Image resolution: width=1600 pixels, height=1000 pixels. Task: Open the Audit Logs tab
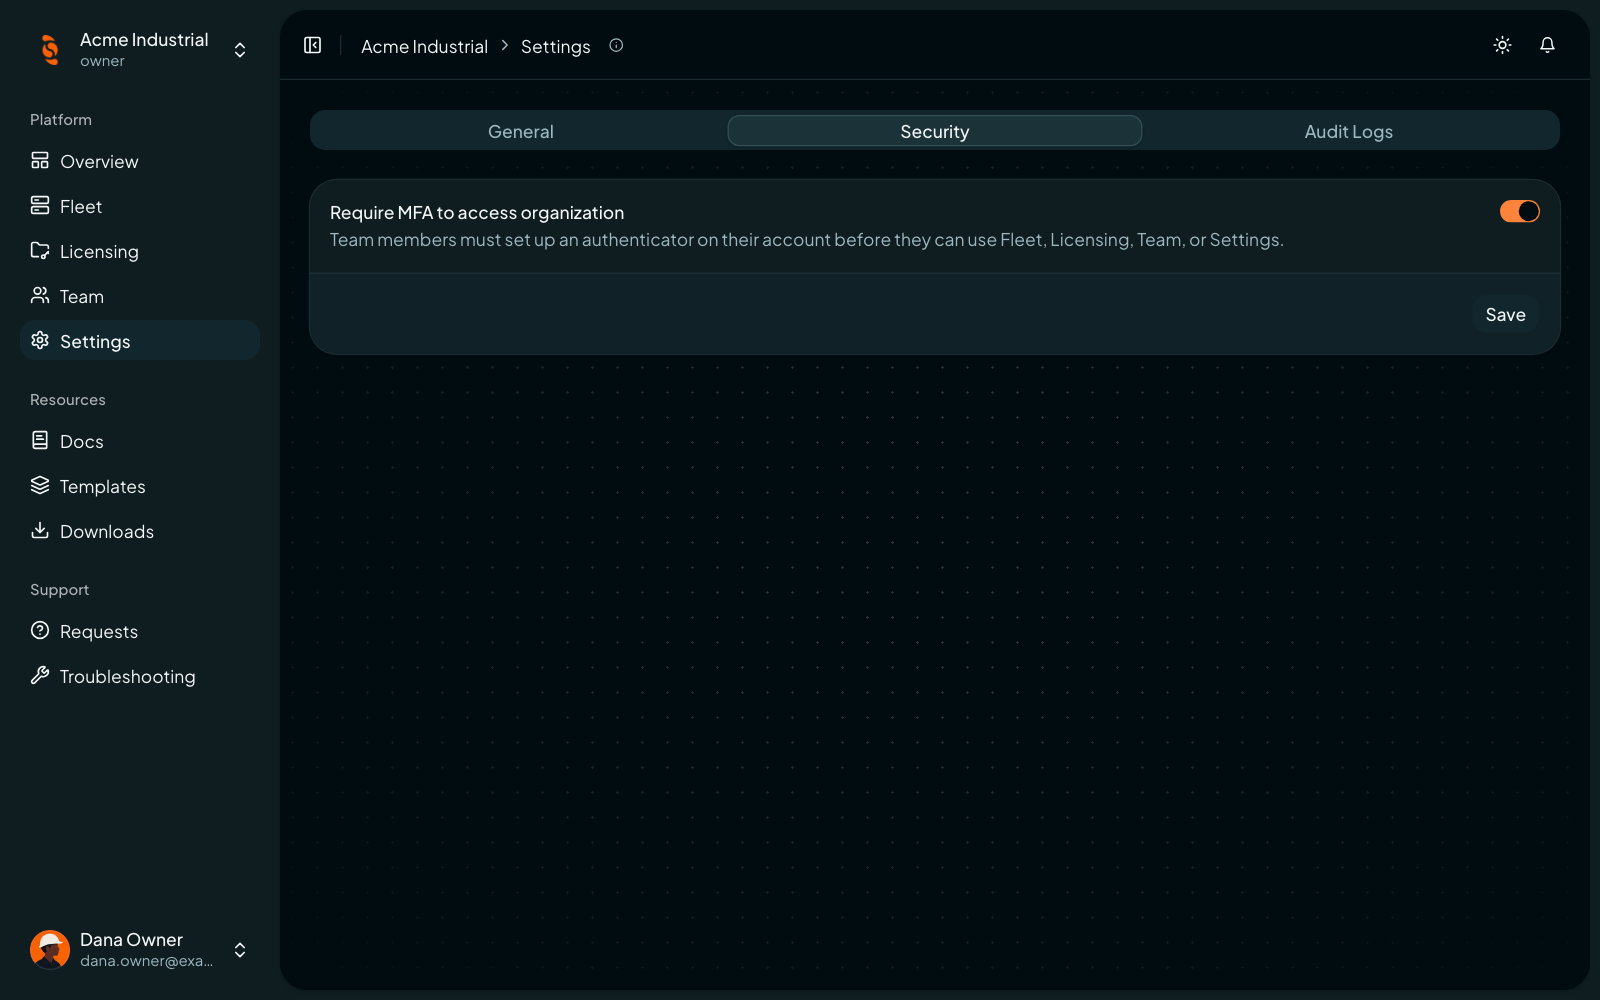click(x=1348, y=131)
